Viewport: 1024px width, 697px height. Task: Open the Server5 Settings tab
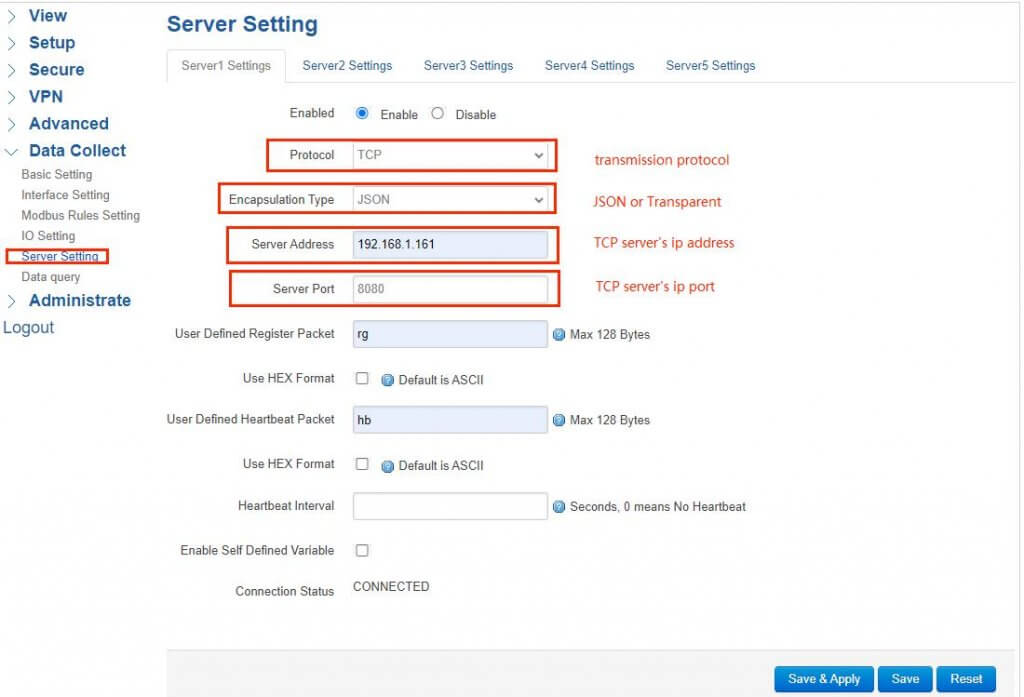709,64
